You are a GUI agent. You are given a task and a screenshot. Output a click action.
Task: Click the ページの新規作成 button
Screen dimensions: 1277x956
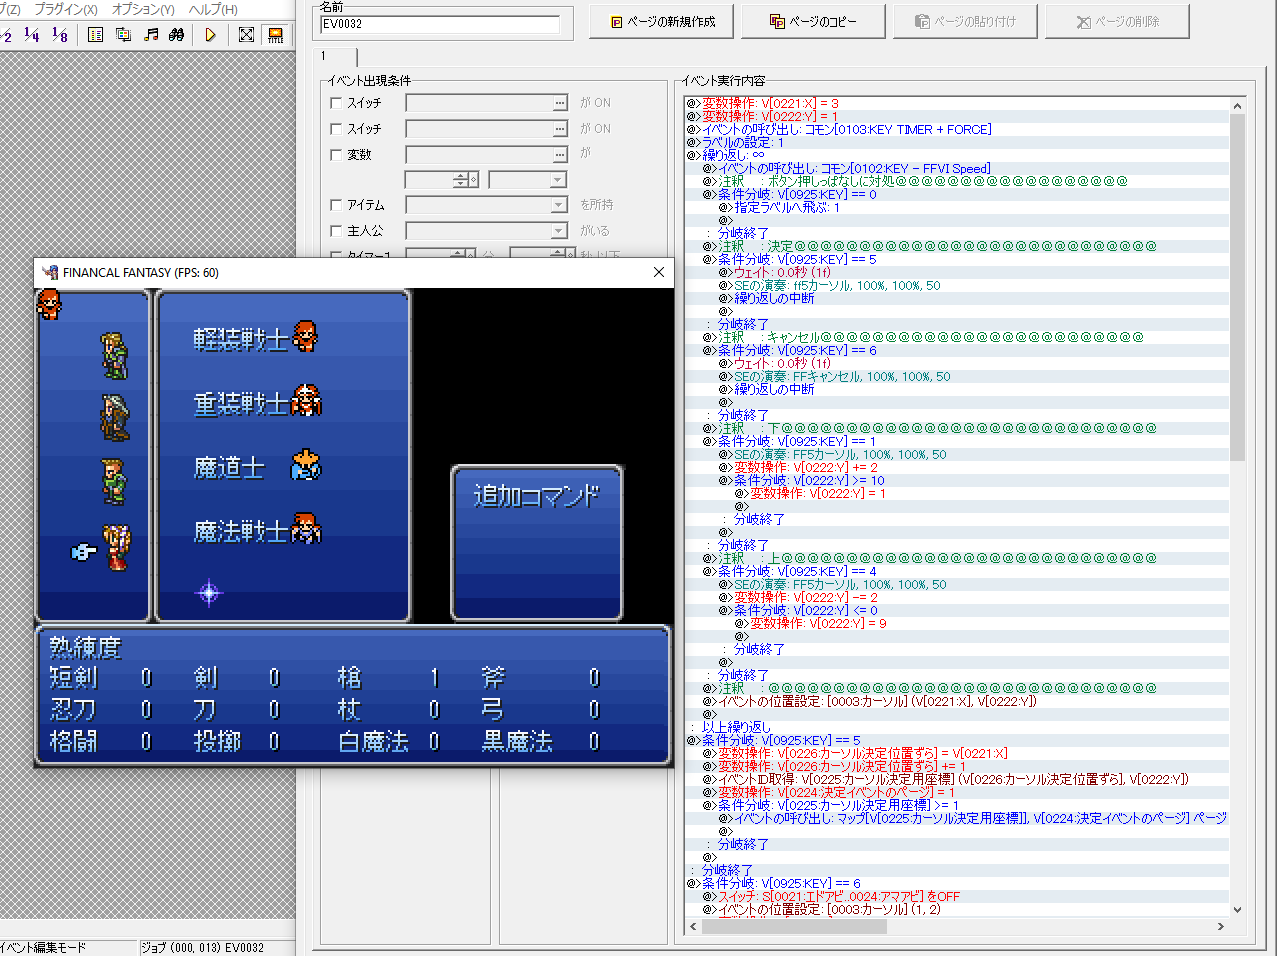(662, 21)
